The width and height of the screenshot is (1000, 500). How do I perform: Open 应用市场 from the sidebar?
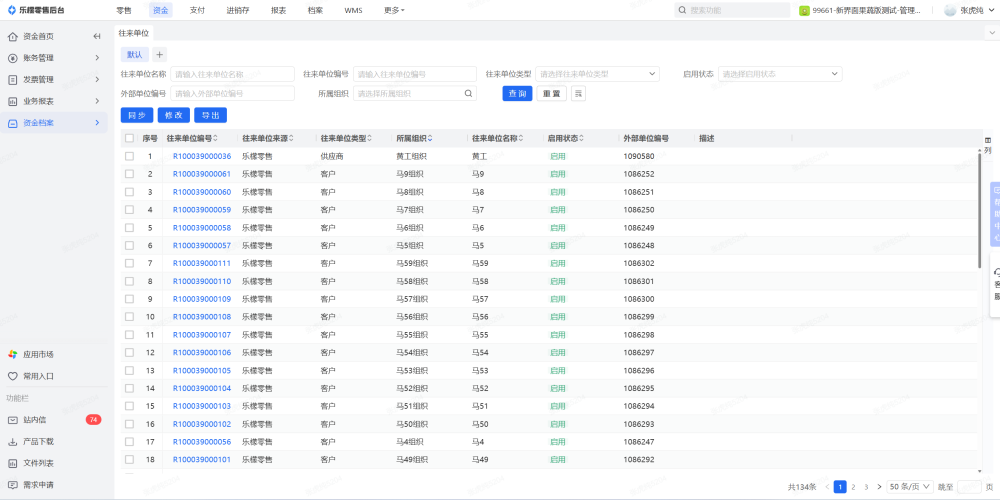[x=38, y=354]
